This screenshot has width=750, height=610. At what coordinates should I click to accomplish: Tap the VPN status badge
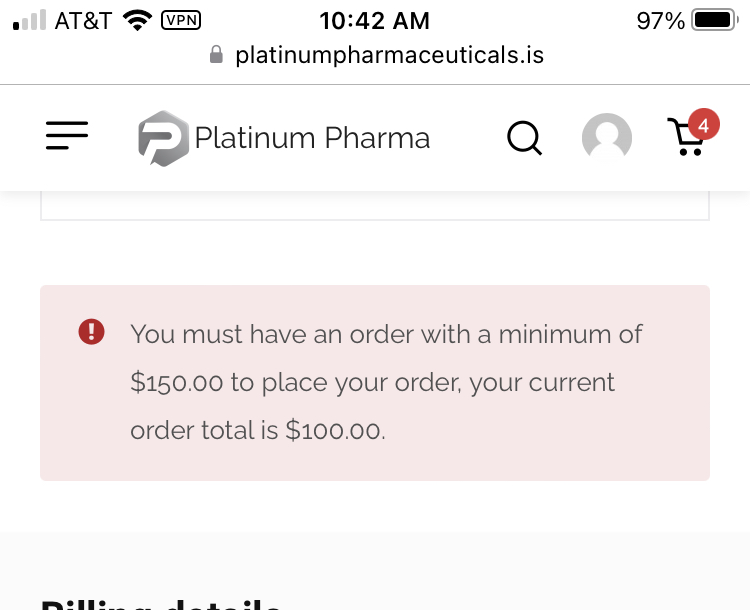pyautogui.click(x=180, y=20)
